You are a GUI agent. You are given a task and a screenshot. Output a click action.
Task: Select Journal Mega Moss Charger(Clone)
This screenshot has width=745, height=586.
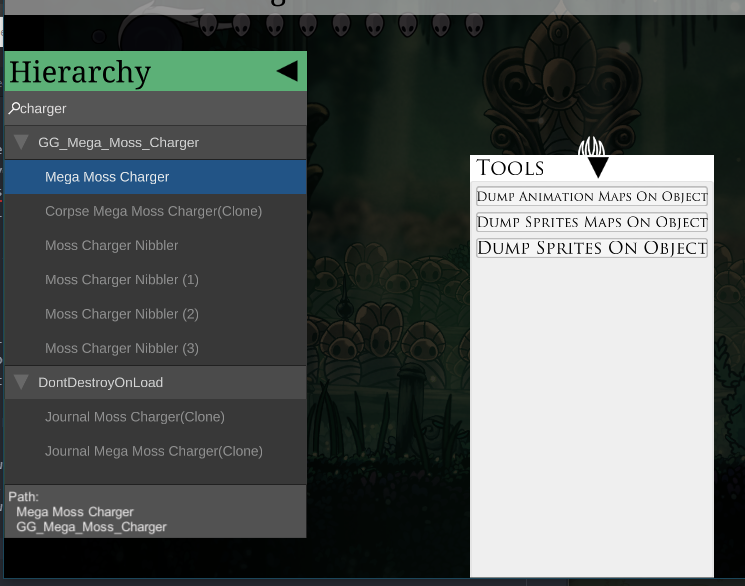pos(153,451)
